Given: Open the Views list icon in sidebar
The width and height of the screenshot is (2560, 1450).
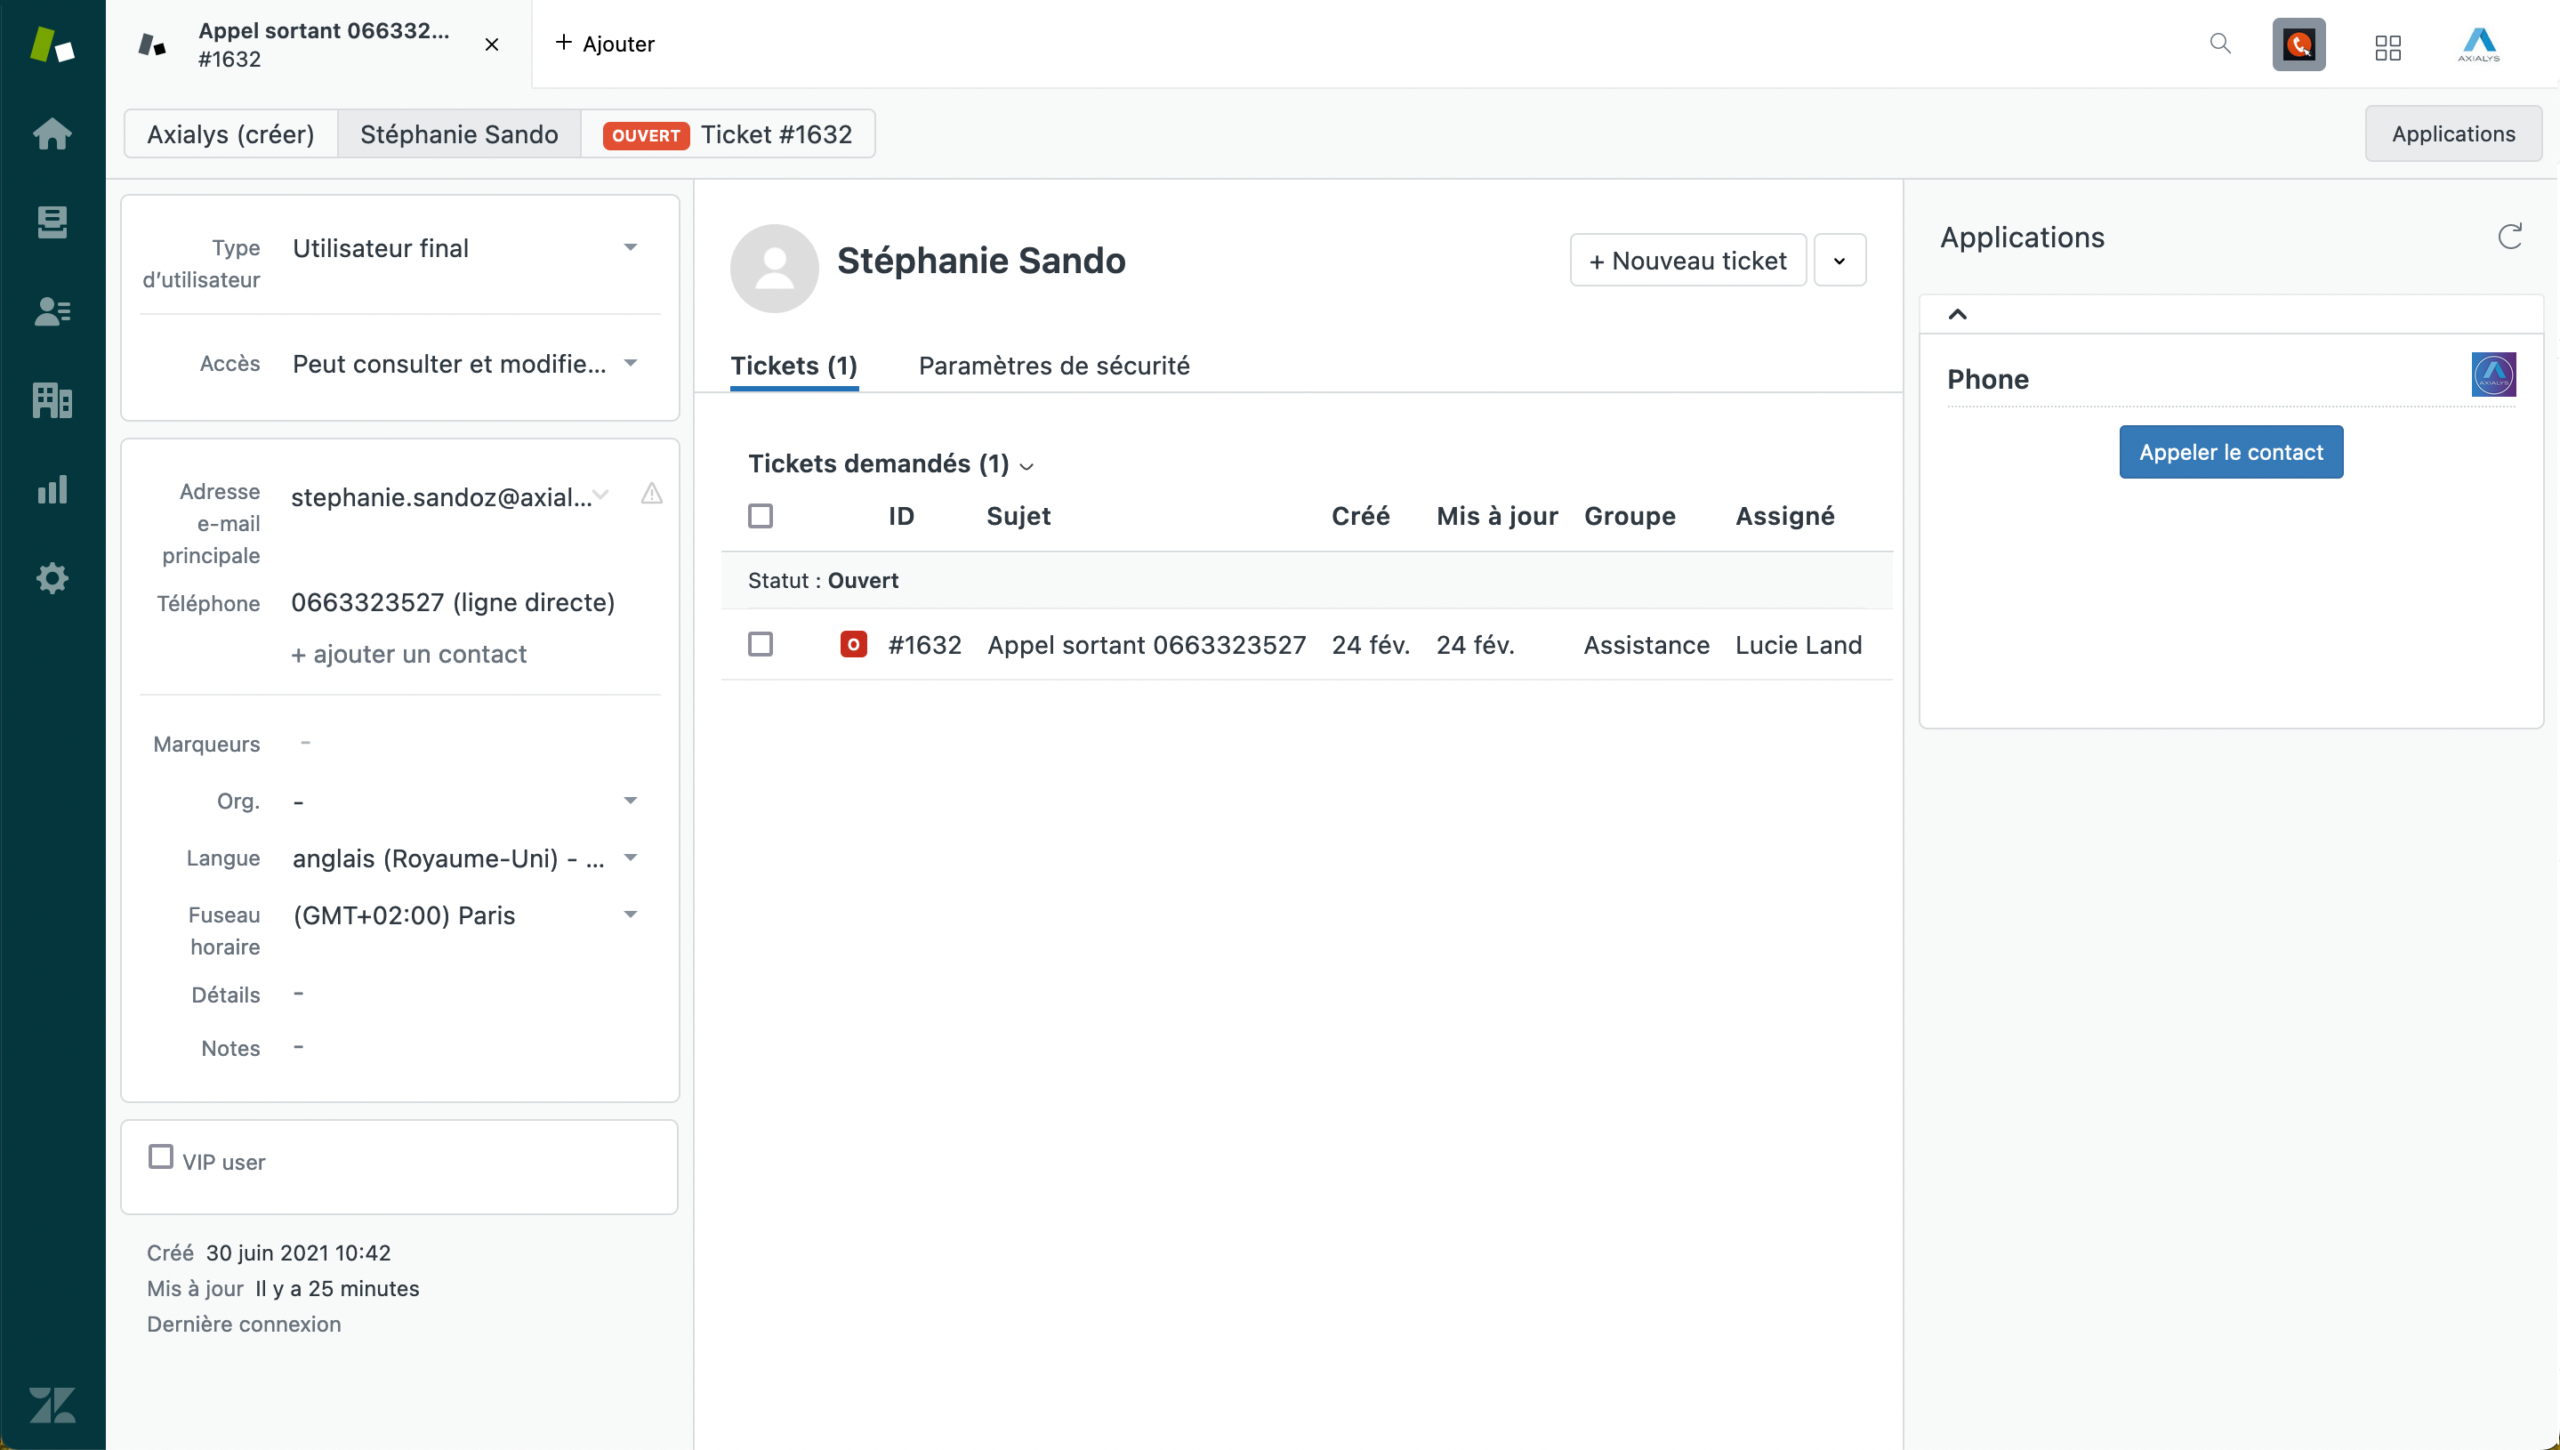Looking at the screenshot, I should (52, 222).
